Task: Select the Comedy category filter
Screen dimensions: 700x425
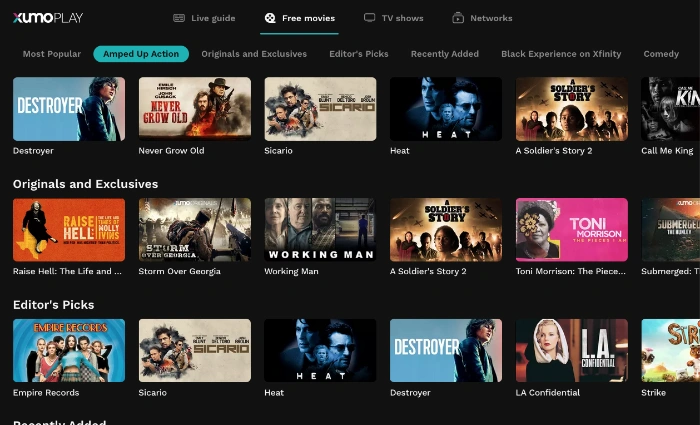Action: [x=661, y=54]
